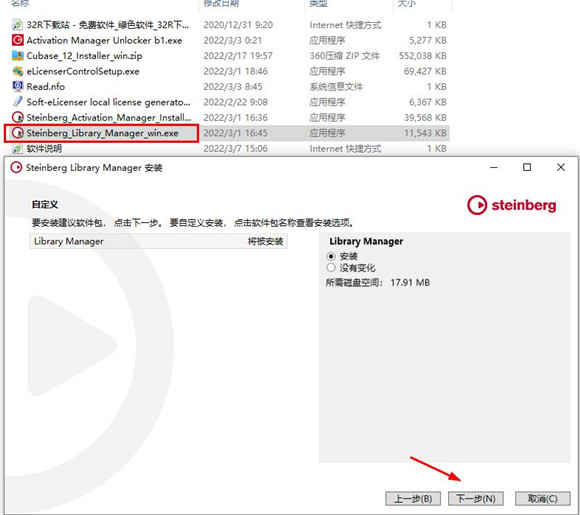Select the Steinberg_Activation_Manager_Install icon
This screenshot has height=515, width=580.
pos(17,117)
